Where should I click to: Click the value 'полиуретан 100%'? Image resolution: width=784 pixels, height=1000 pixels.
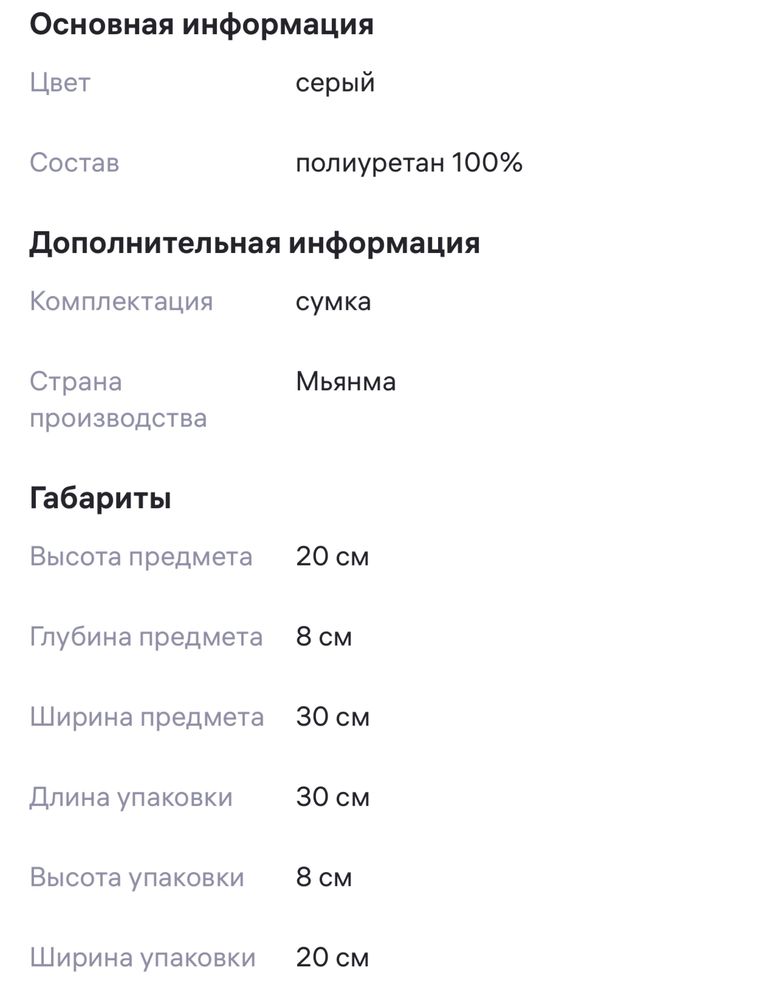click(409, 163)
